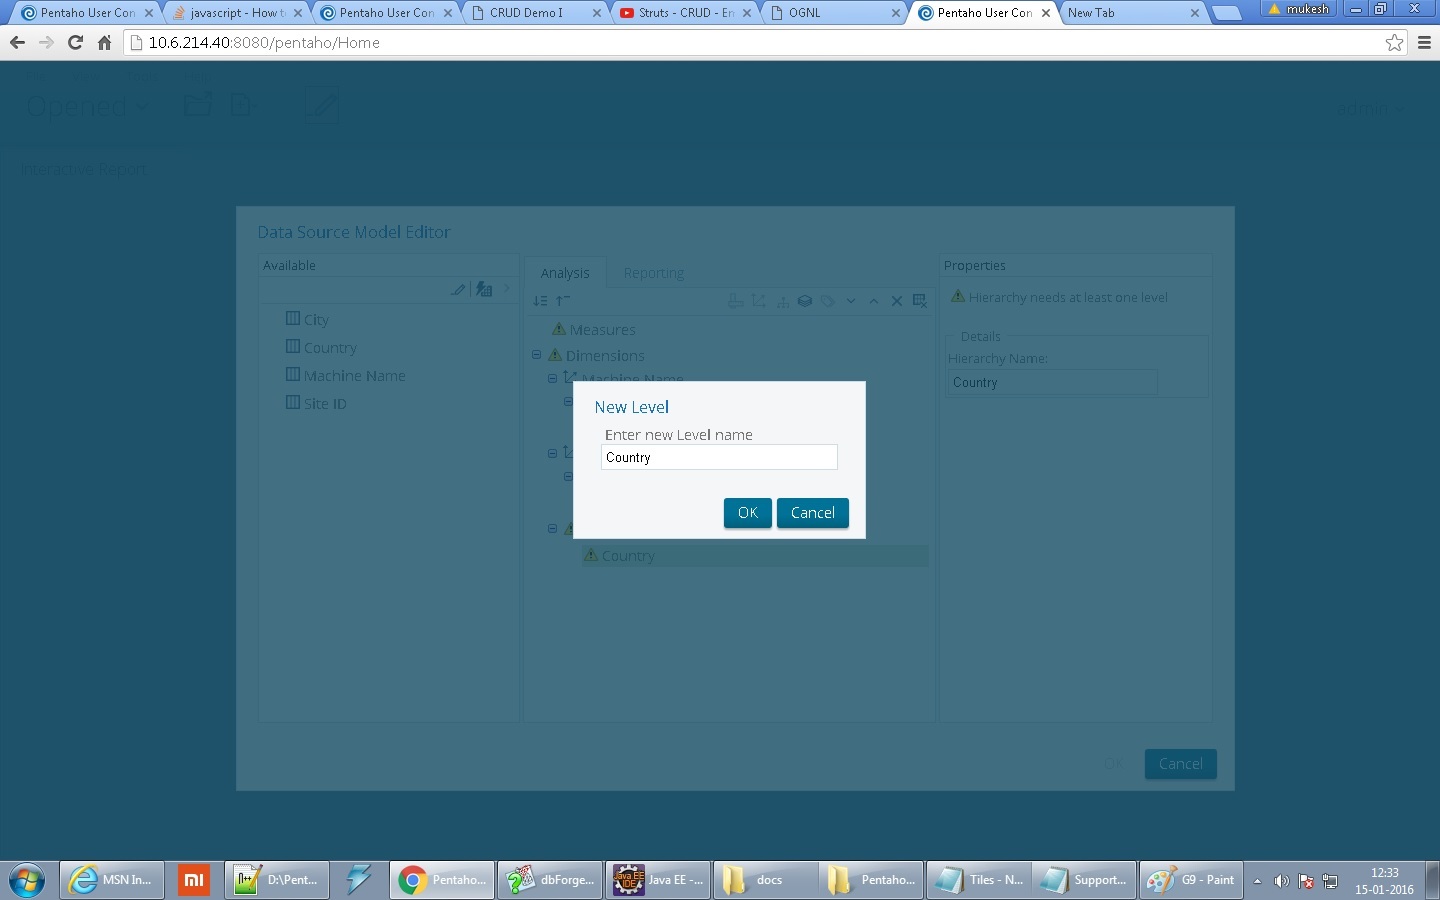Click OK in the New Level dialog
Screen dimensions: 1440x900
click(x=747, y=513)
